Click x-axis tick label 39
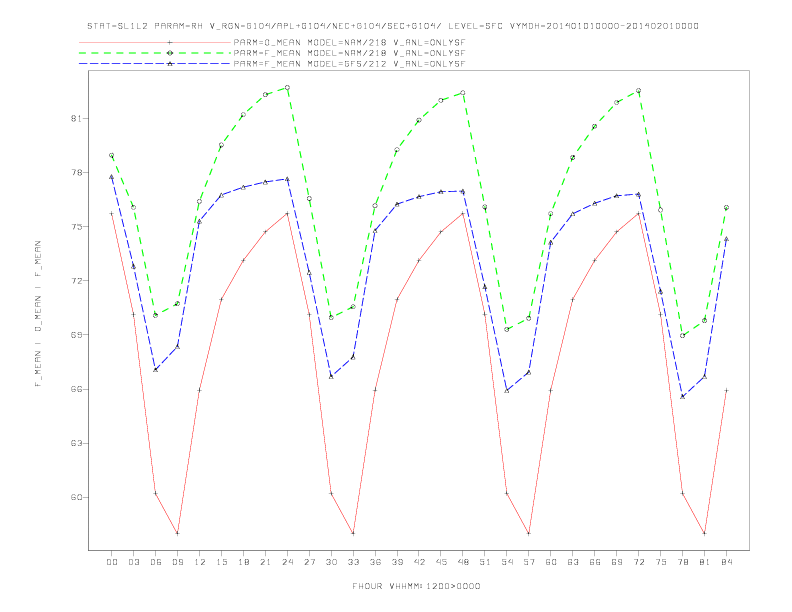The width and height of the screenshot is (792, 612). coord(397,562)
